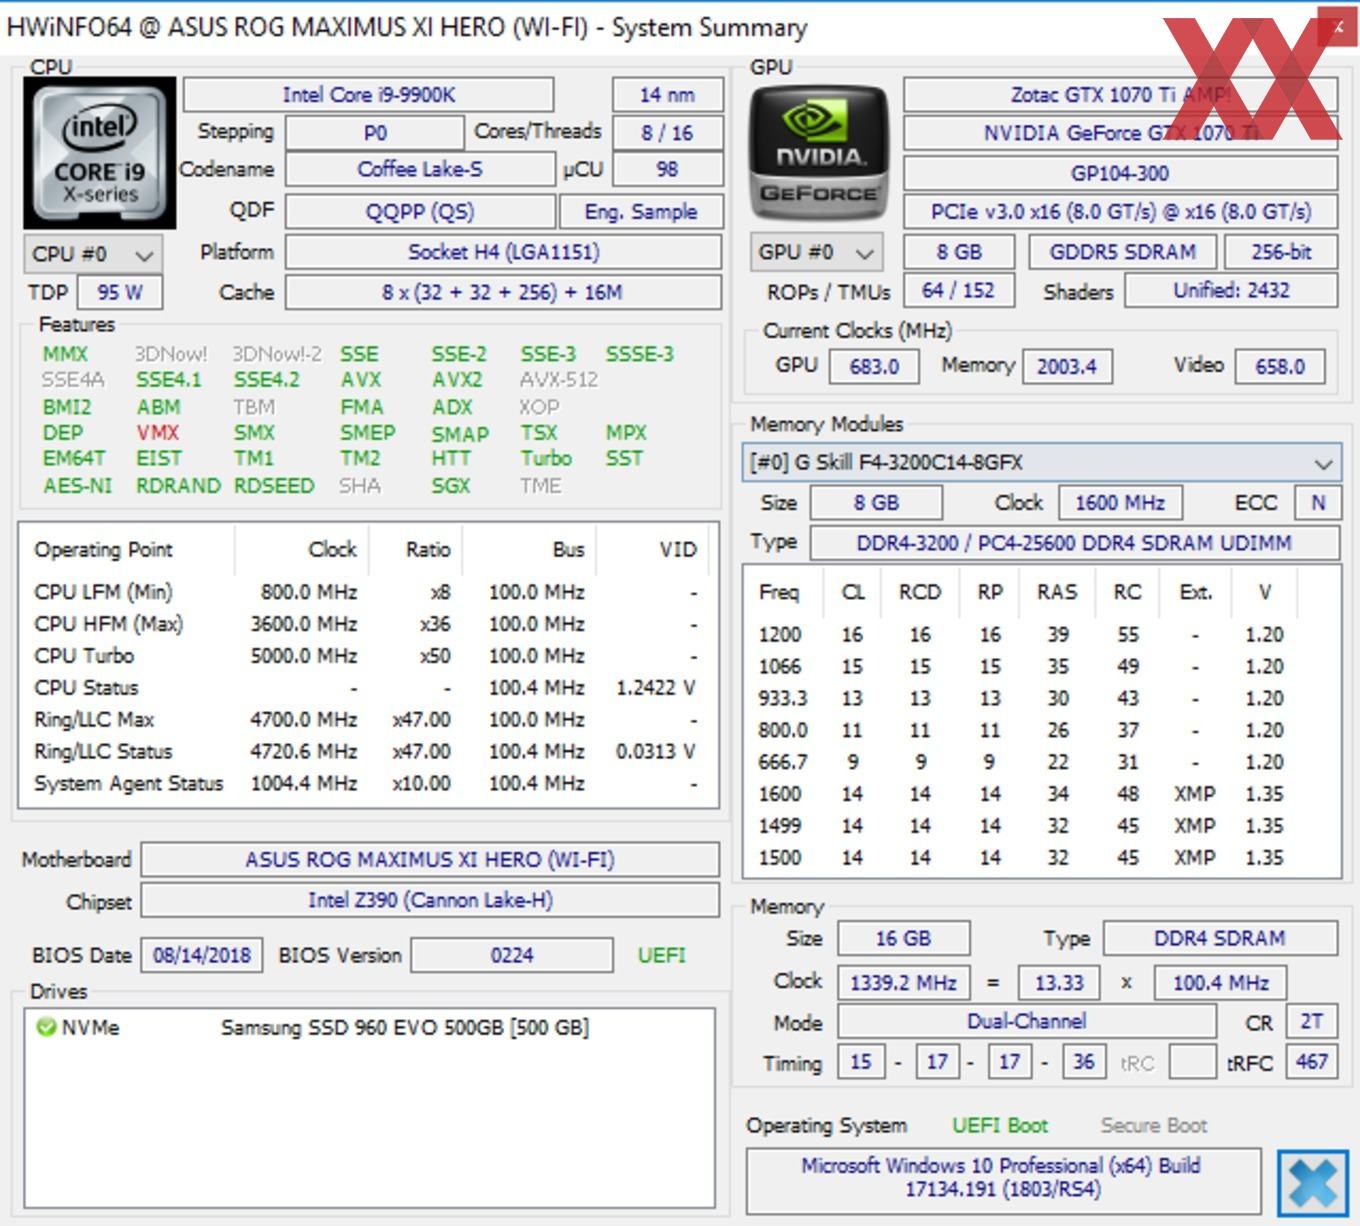Select the Samsung SSD 960 EVO drive entry
The width and height of the screenshot is (1360, 1226).
[405, 1027]
